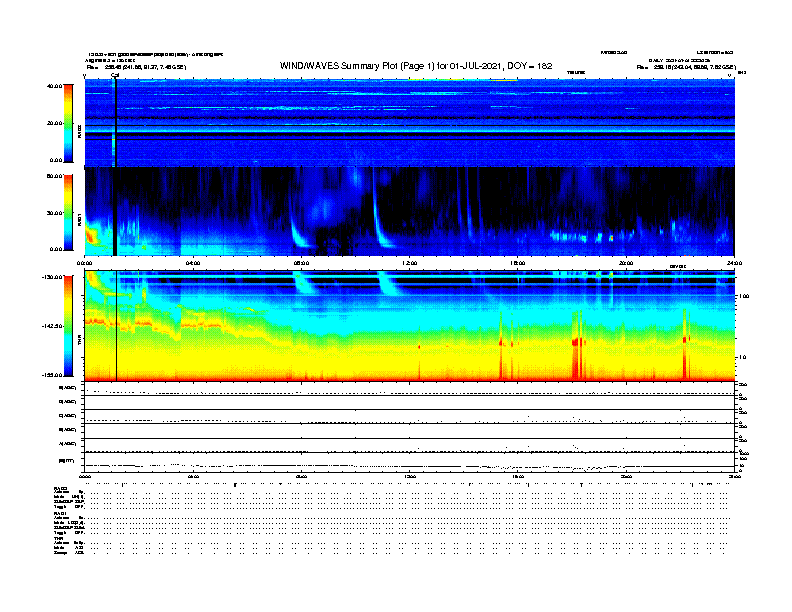
Task: Select the RAD2 panel color scale bar
Action: 68,123
